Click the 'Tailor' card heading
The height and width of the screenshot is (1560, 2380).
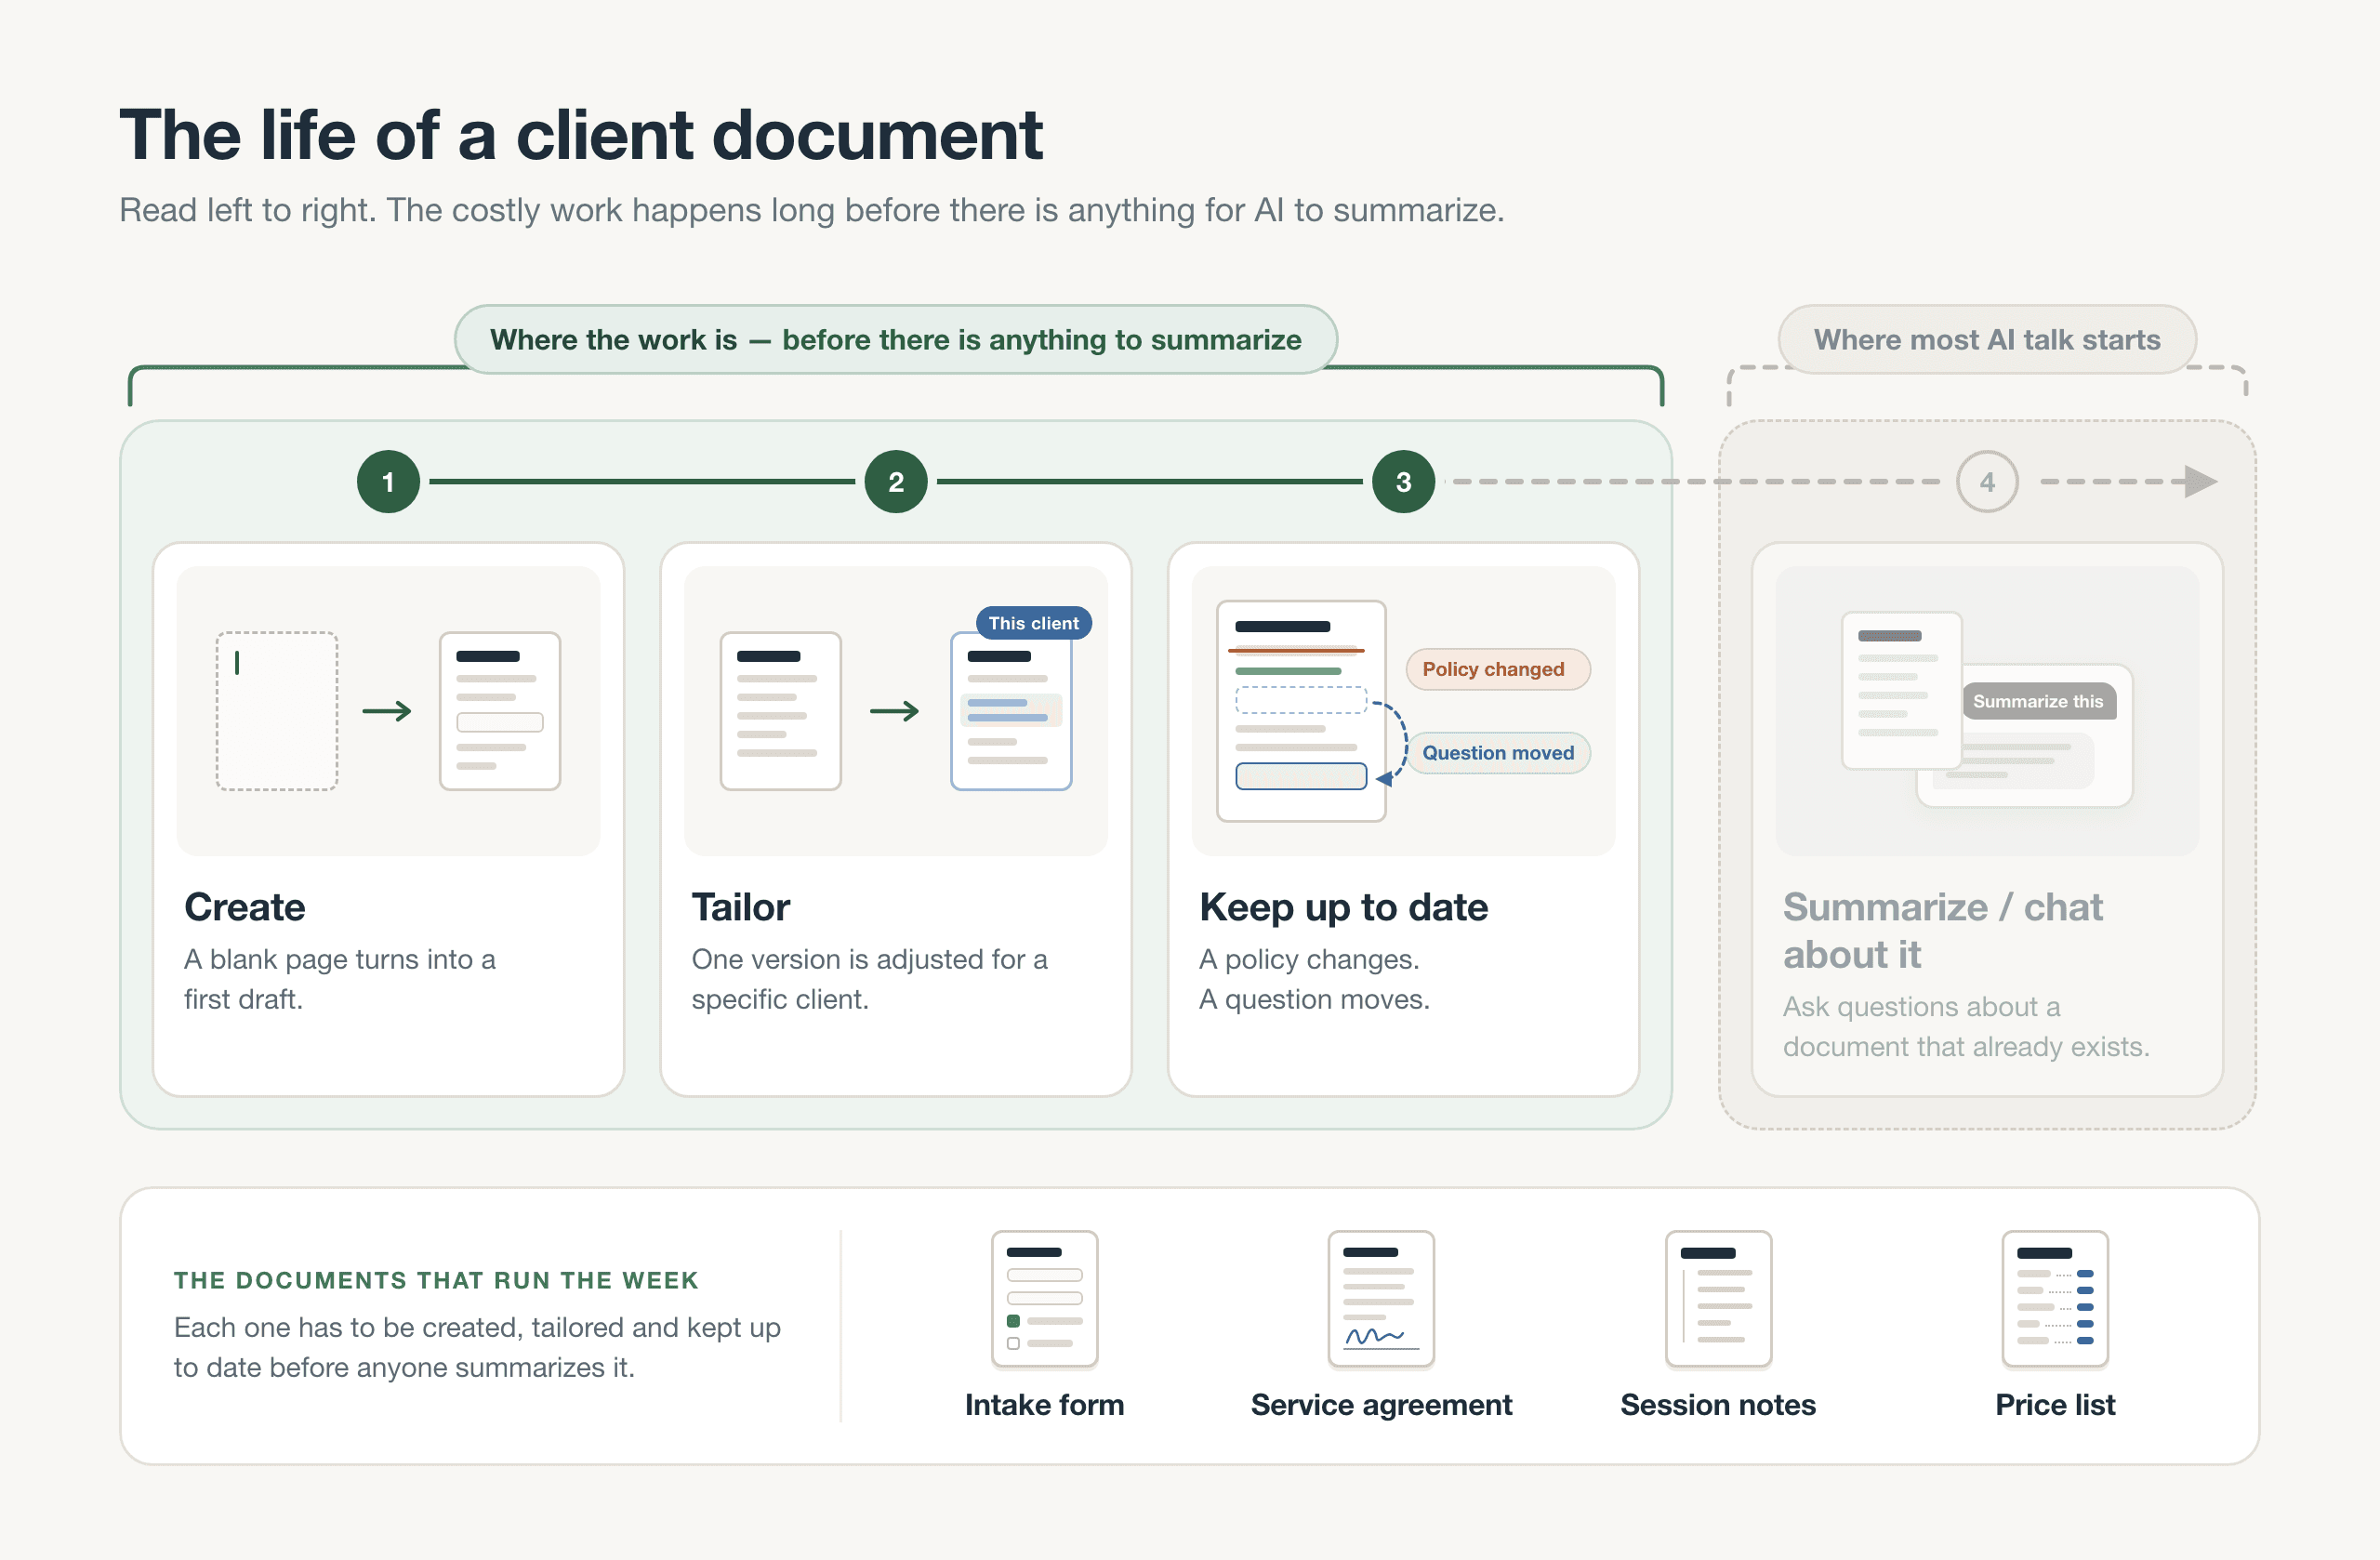point(741,908)
